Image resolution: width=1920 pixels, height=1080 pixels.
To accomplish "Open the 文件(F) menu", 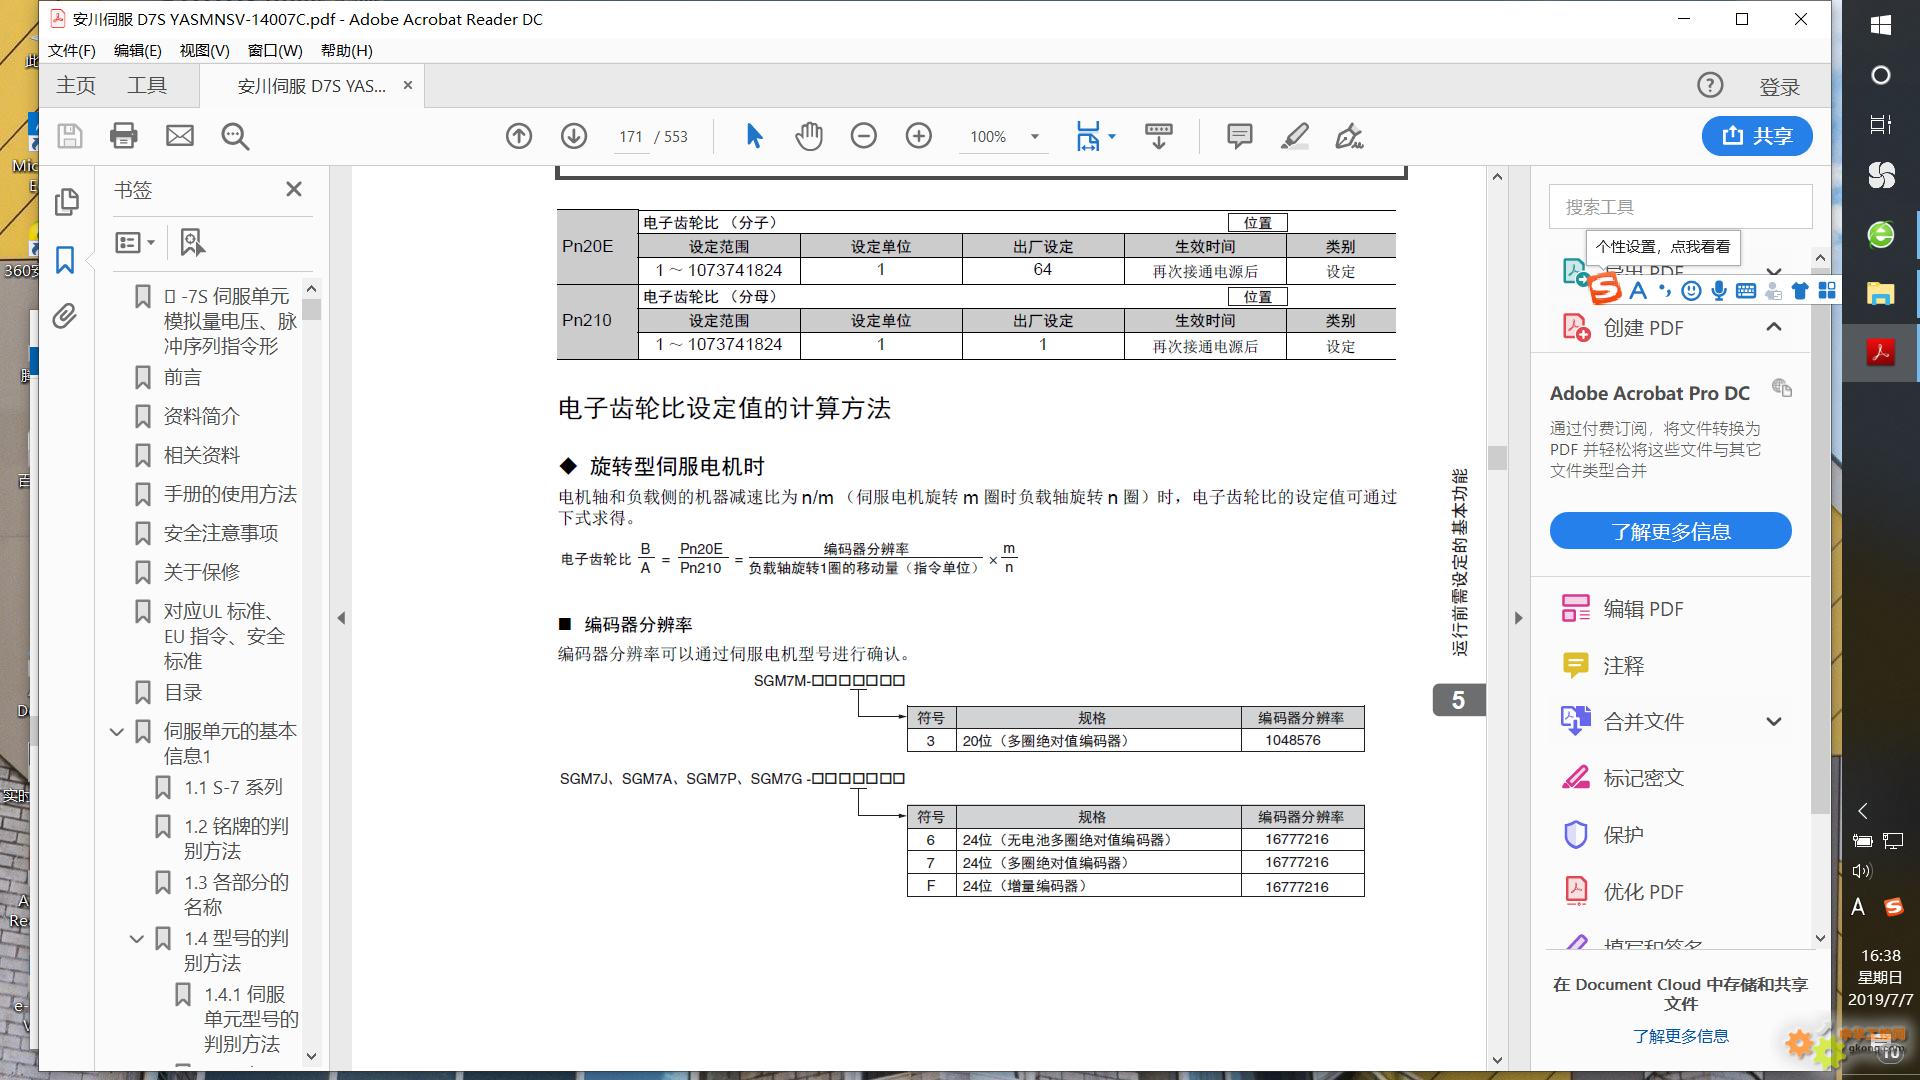I will (x=71, y=50).
